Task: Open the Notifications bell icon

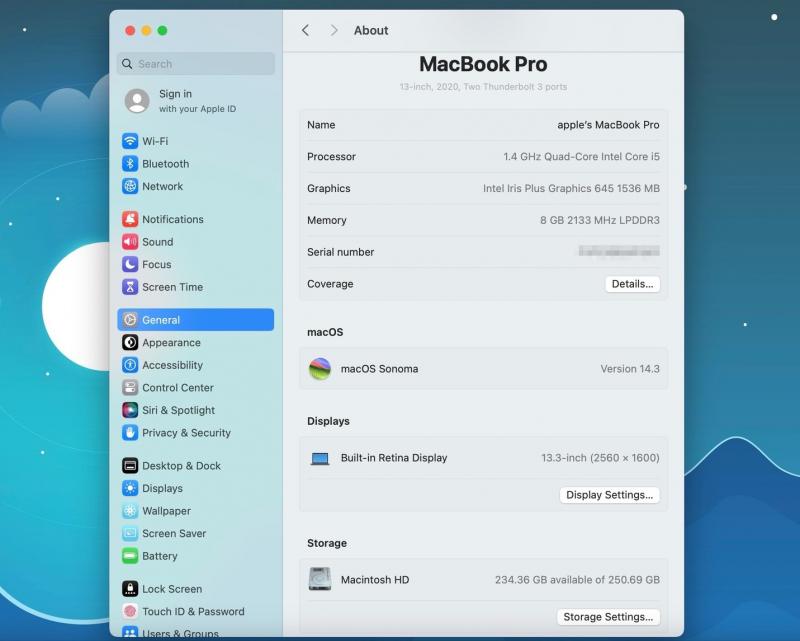Action: click(130, 219)
